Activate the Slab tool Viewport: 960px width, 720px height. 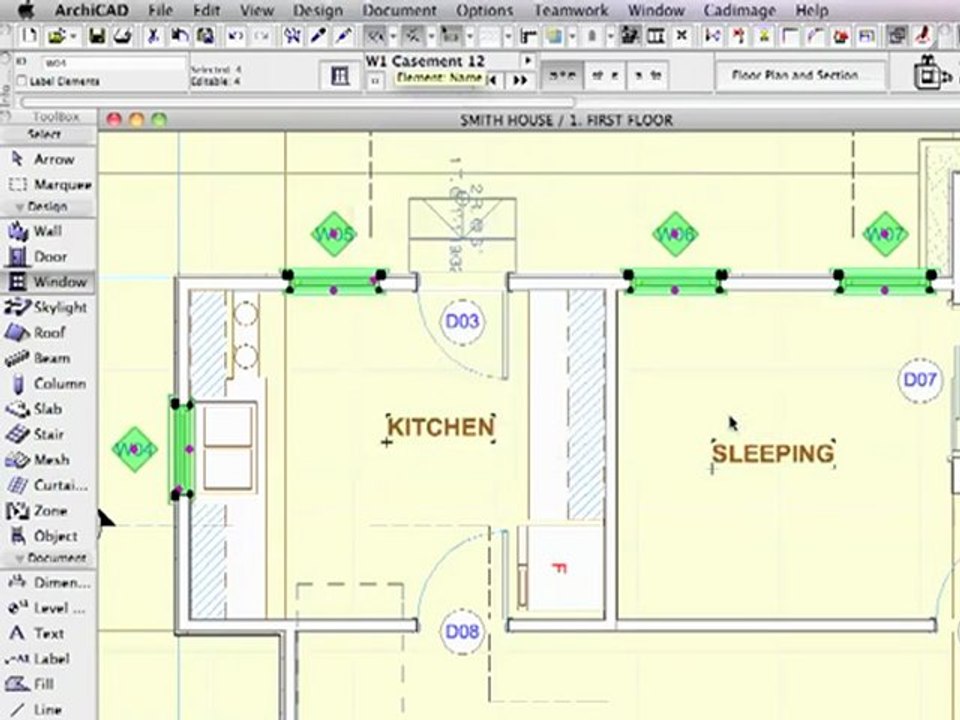pyautogui.click(x=48, y=409)
